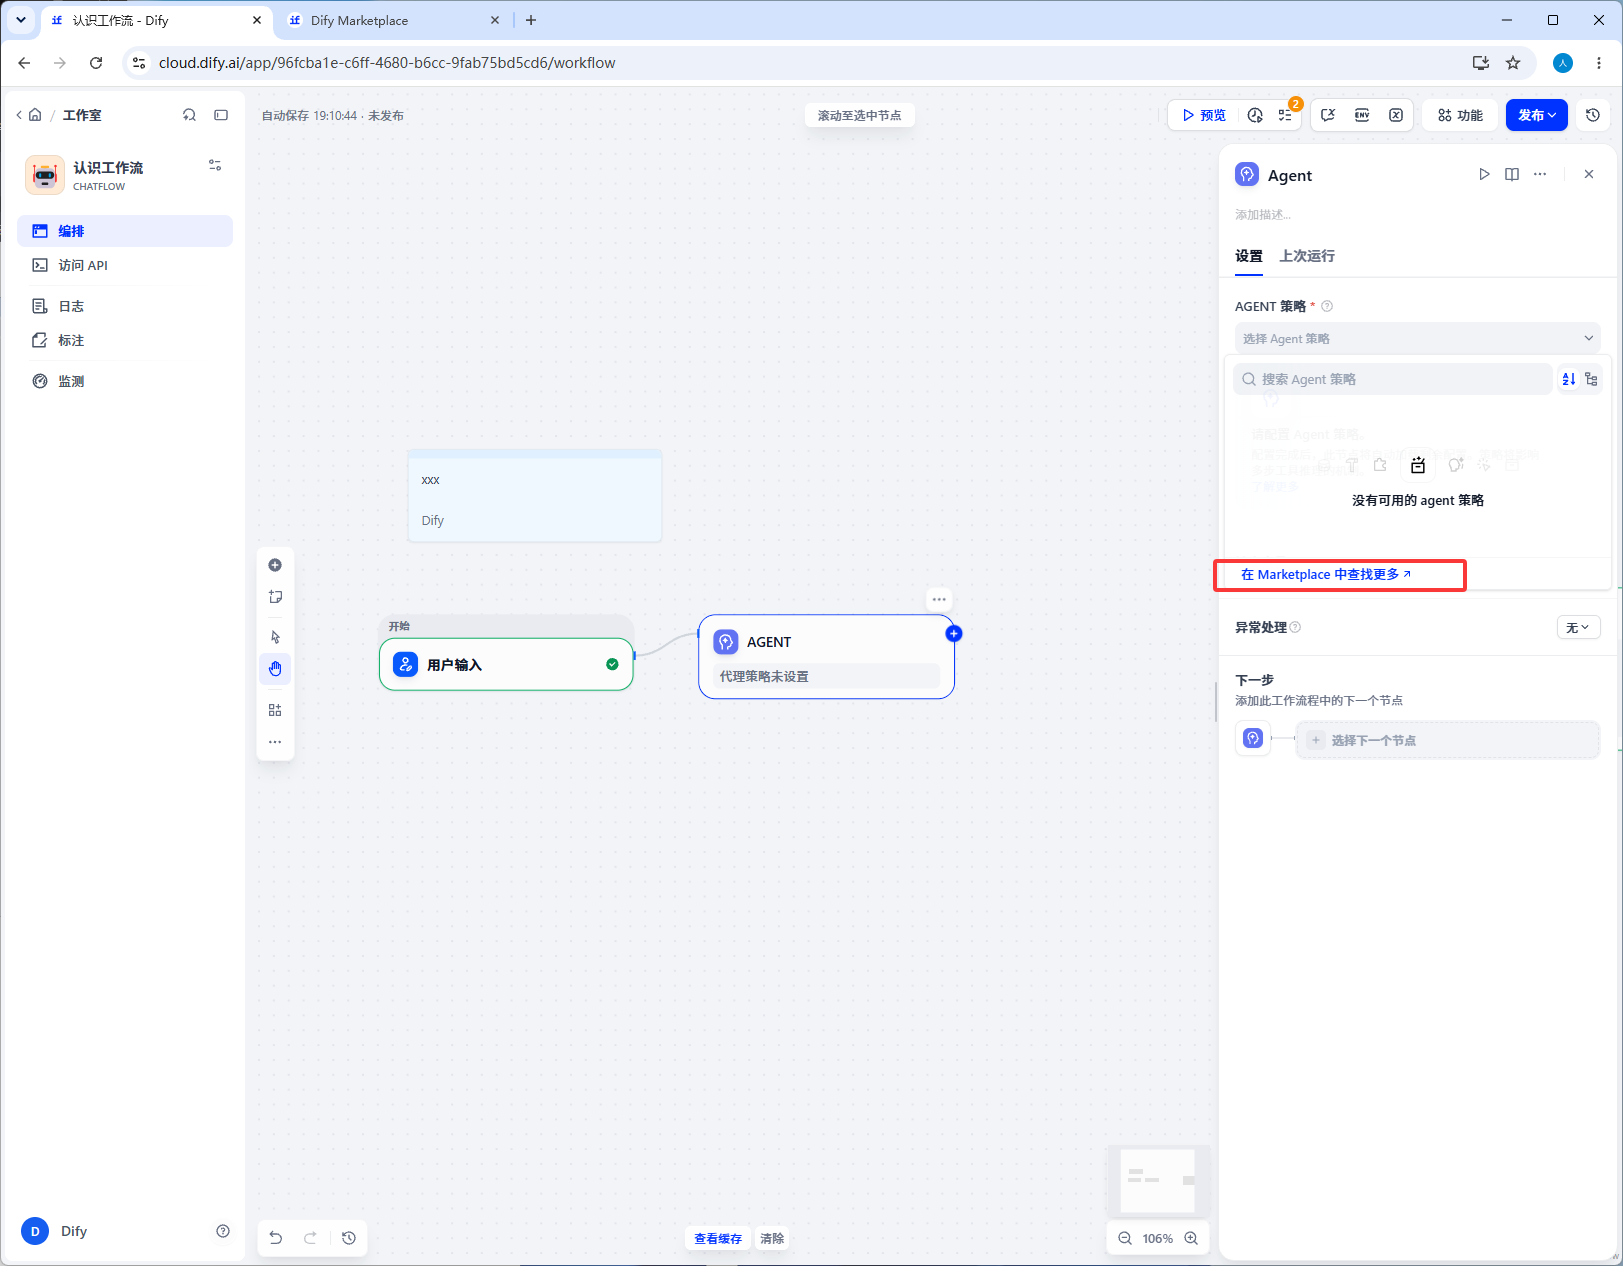Select the AGENT node on canvas
1623x1266 pixels.
tap(826, 656)
